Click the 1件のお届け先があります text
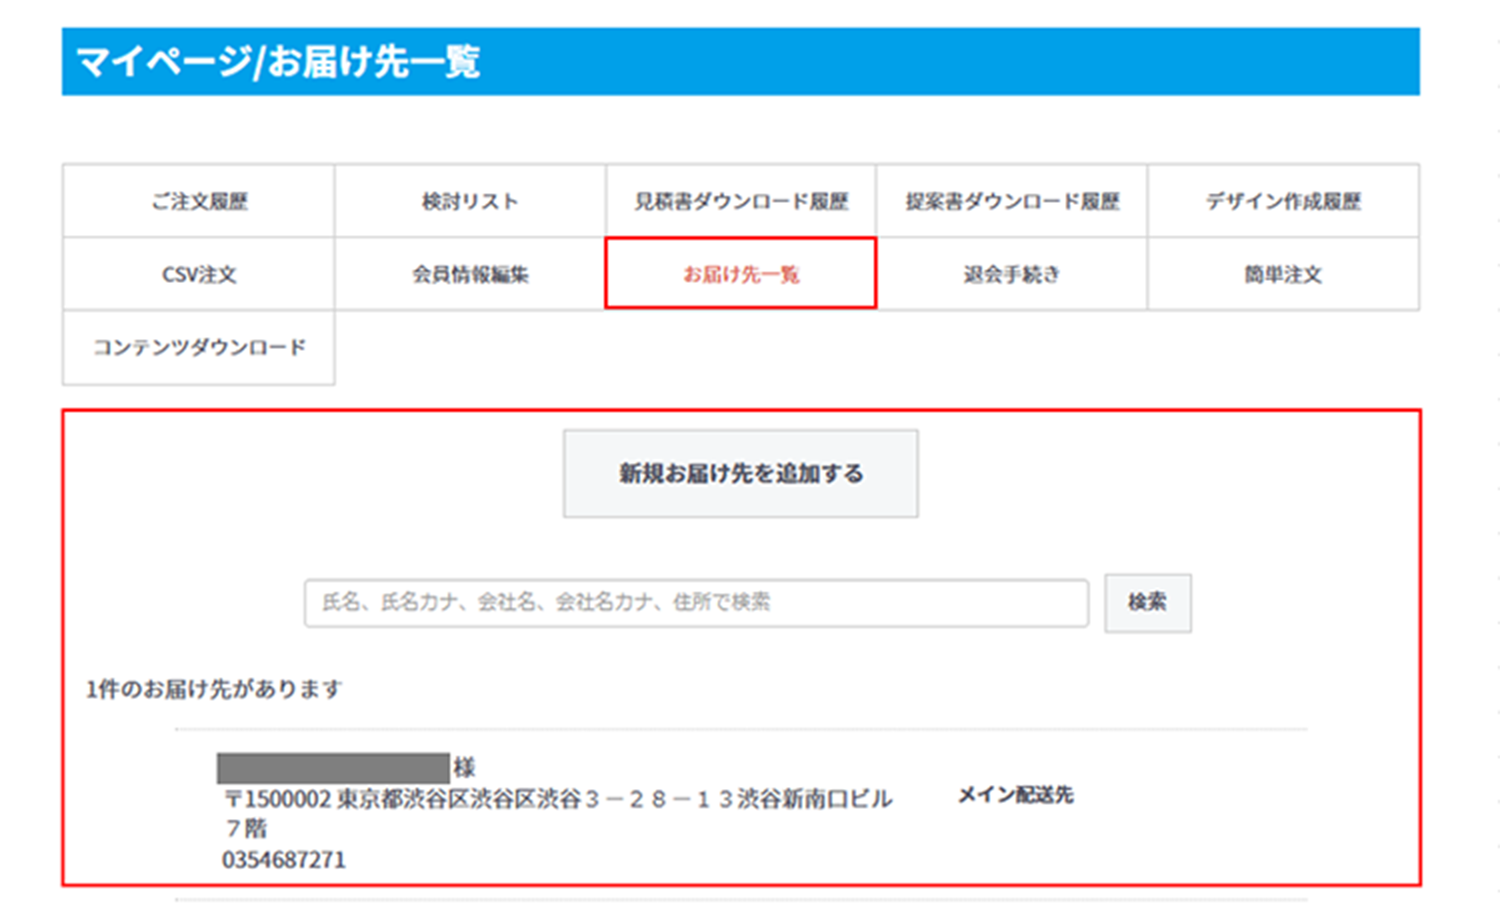This screenshot has width=1500, height=908. 214,689
